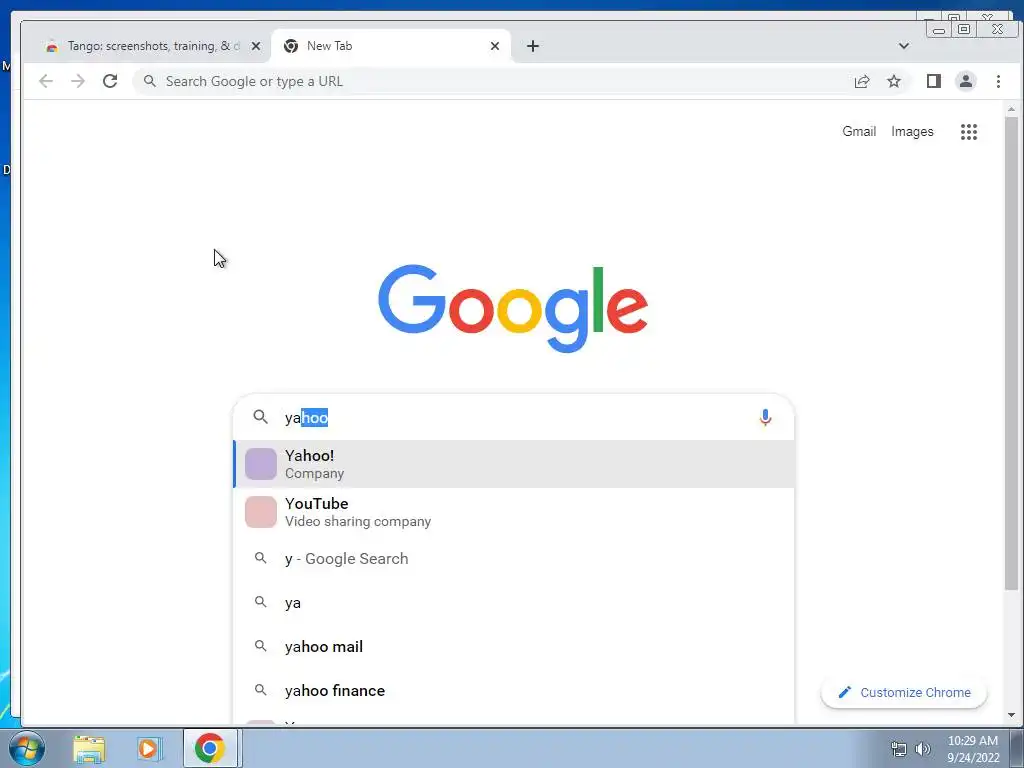Launch Windows Media Player from taskbar

point(148,748)
